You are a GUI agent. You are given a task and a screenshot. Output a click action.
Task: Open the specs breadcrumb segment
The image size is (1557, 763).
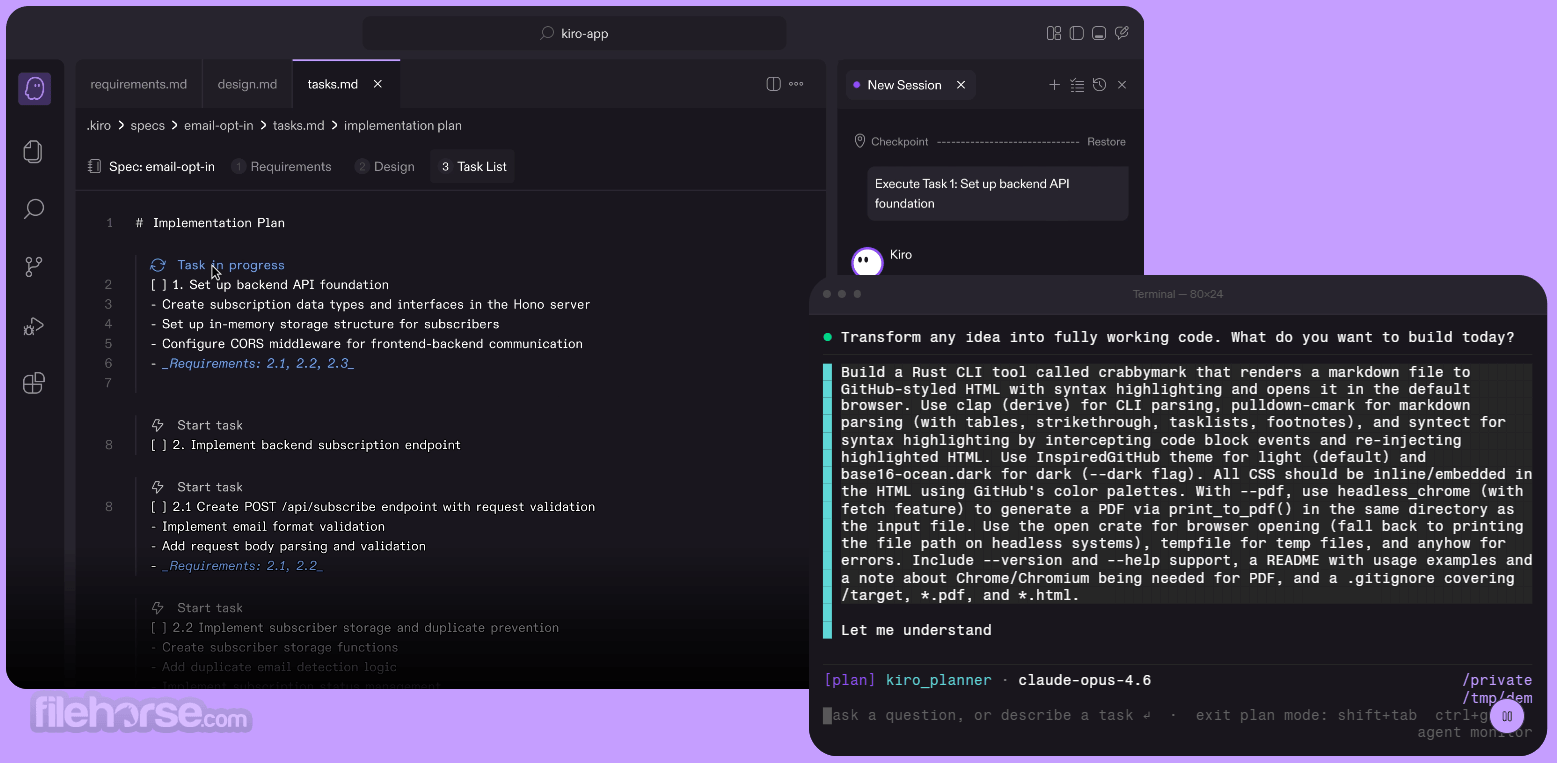(148, 125)
